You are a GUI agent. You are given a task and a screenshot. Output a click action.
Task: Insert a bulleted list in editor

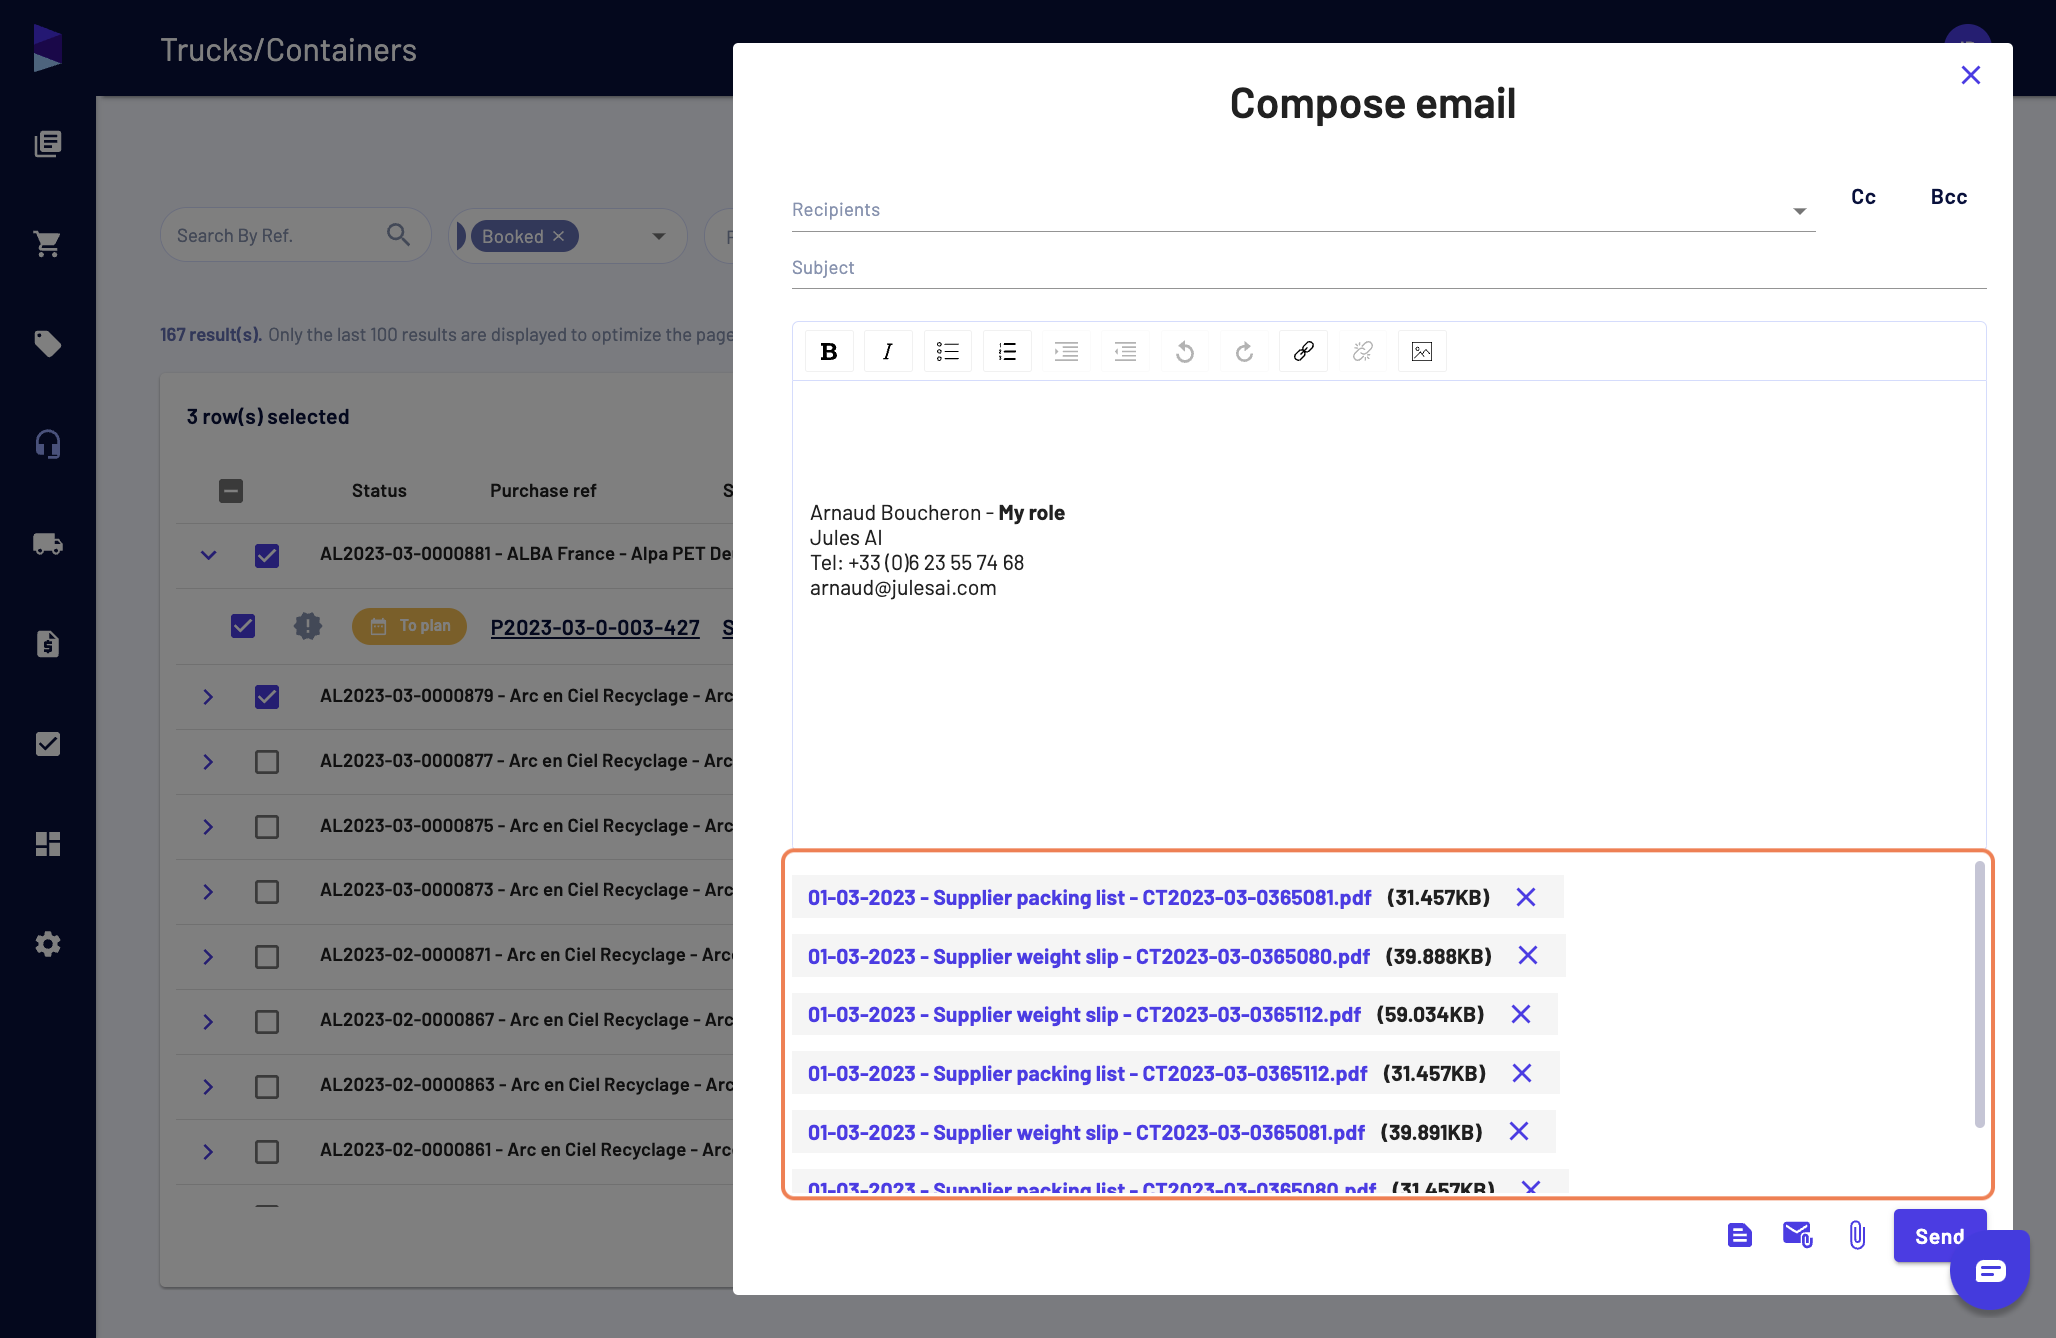pos(948,351)
